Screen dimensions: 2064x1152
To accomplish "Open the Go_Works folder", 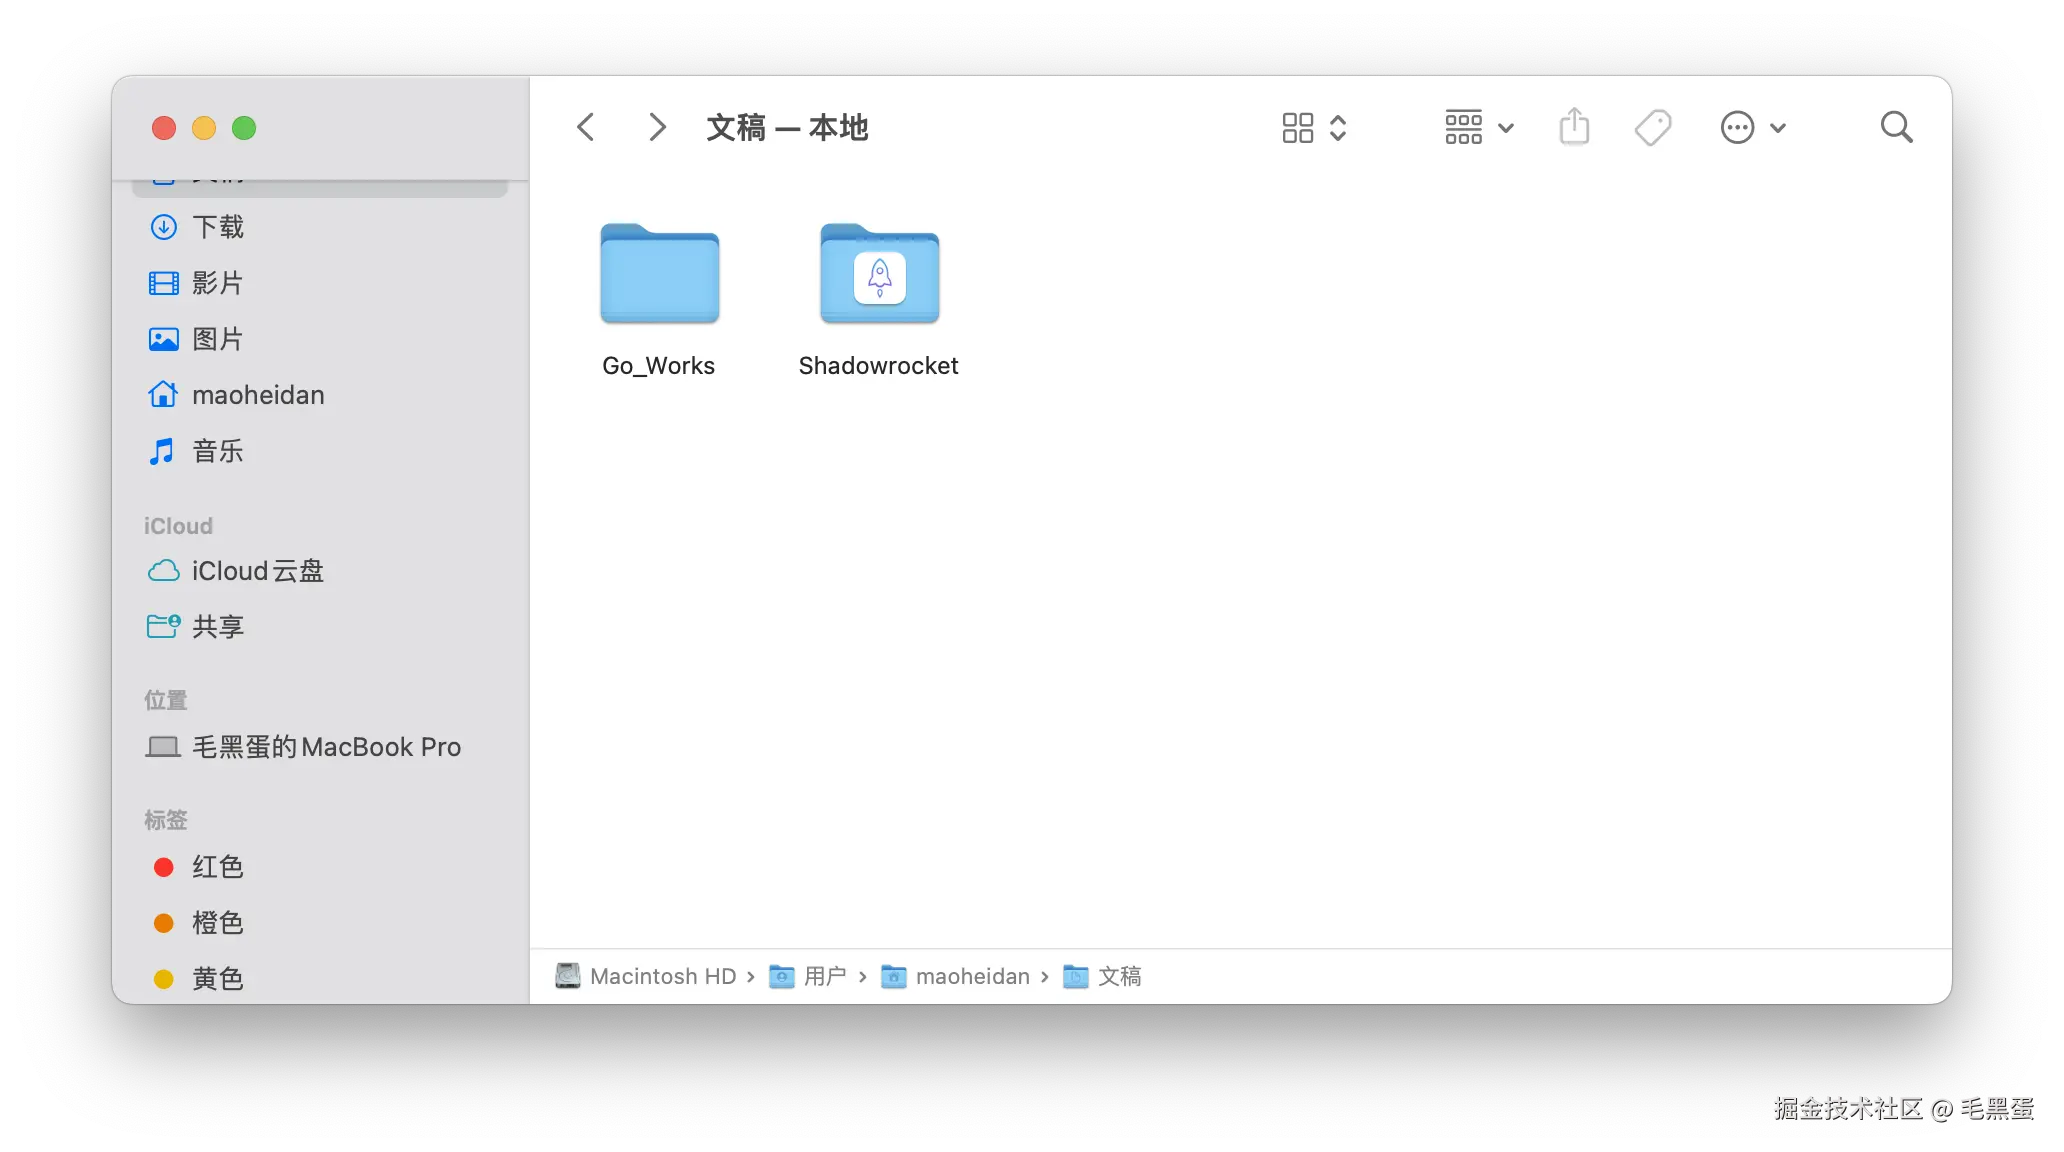I will coord(658,275).
